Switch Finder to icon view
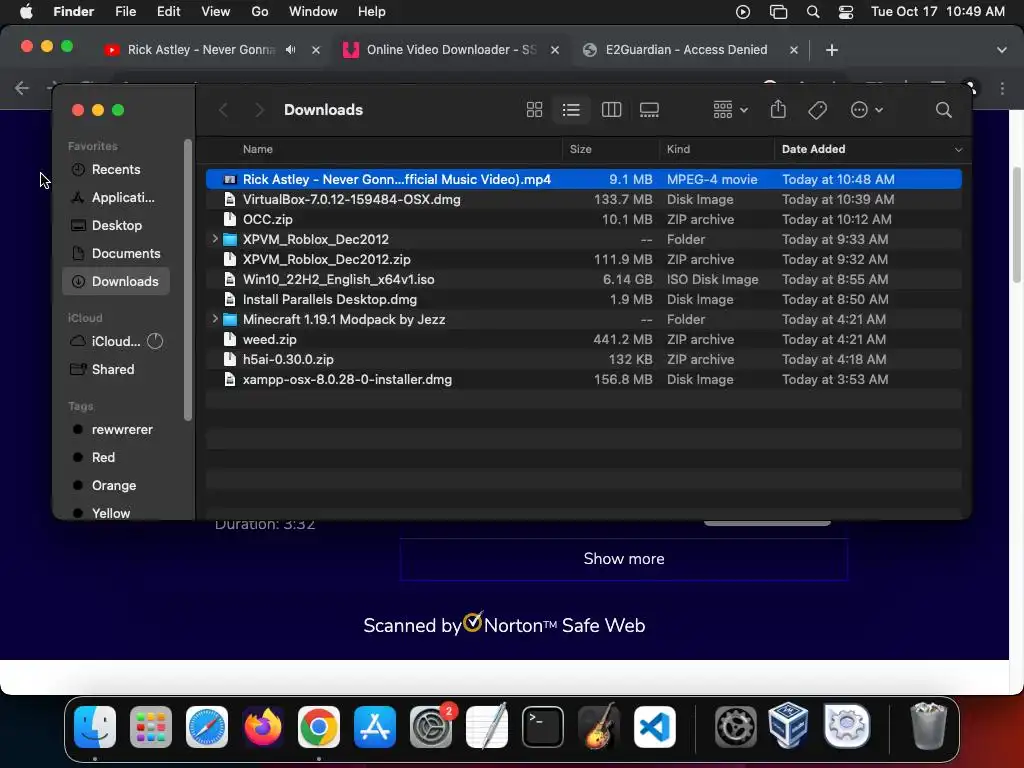Screen dimensions: 1024x768 click(x=534, y=110)
